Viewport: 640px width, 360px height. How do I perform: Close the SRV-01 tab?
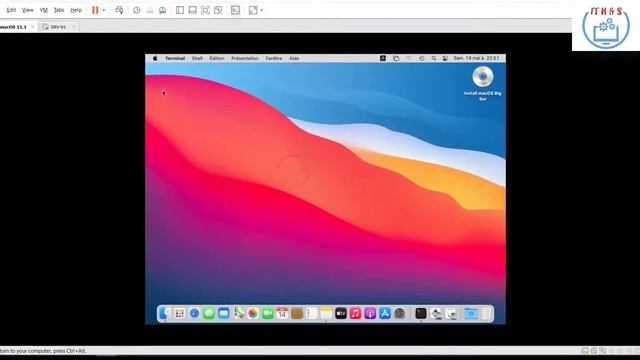coord(73,27)
